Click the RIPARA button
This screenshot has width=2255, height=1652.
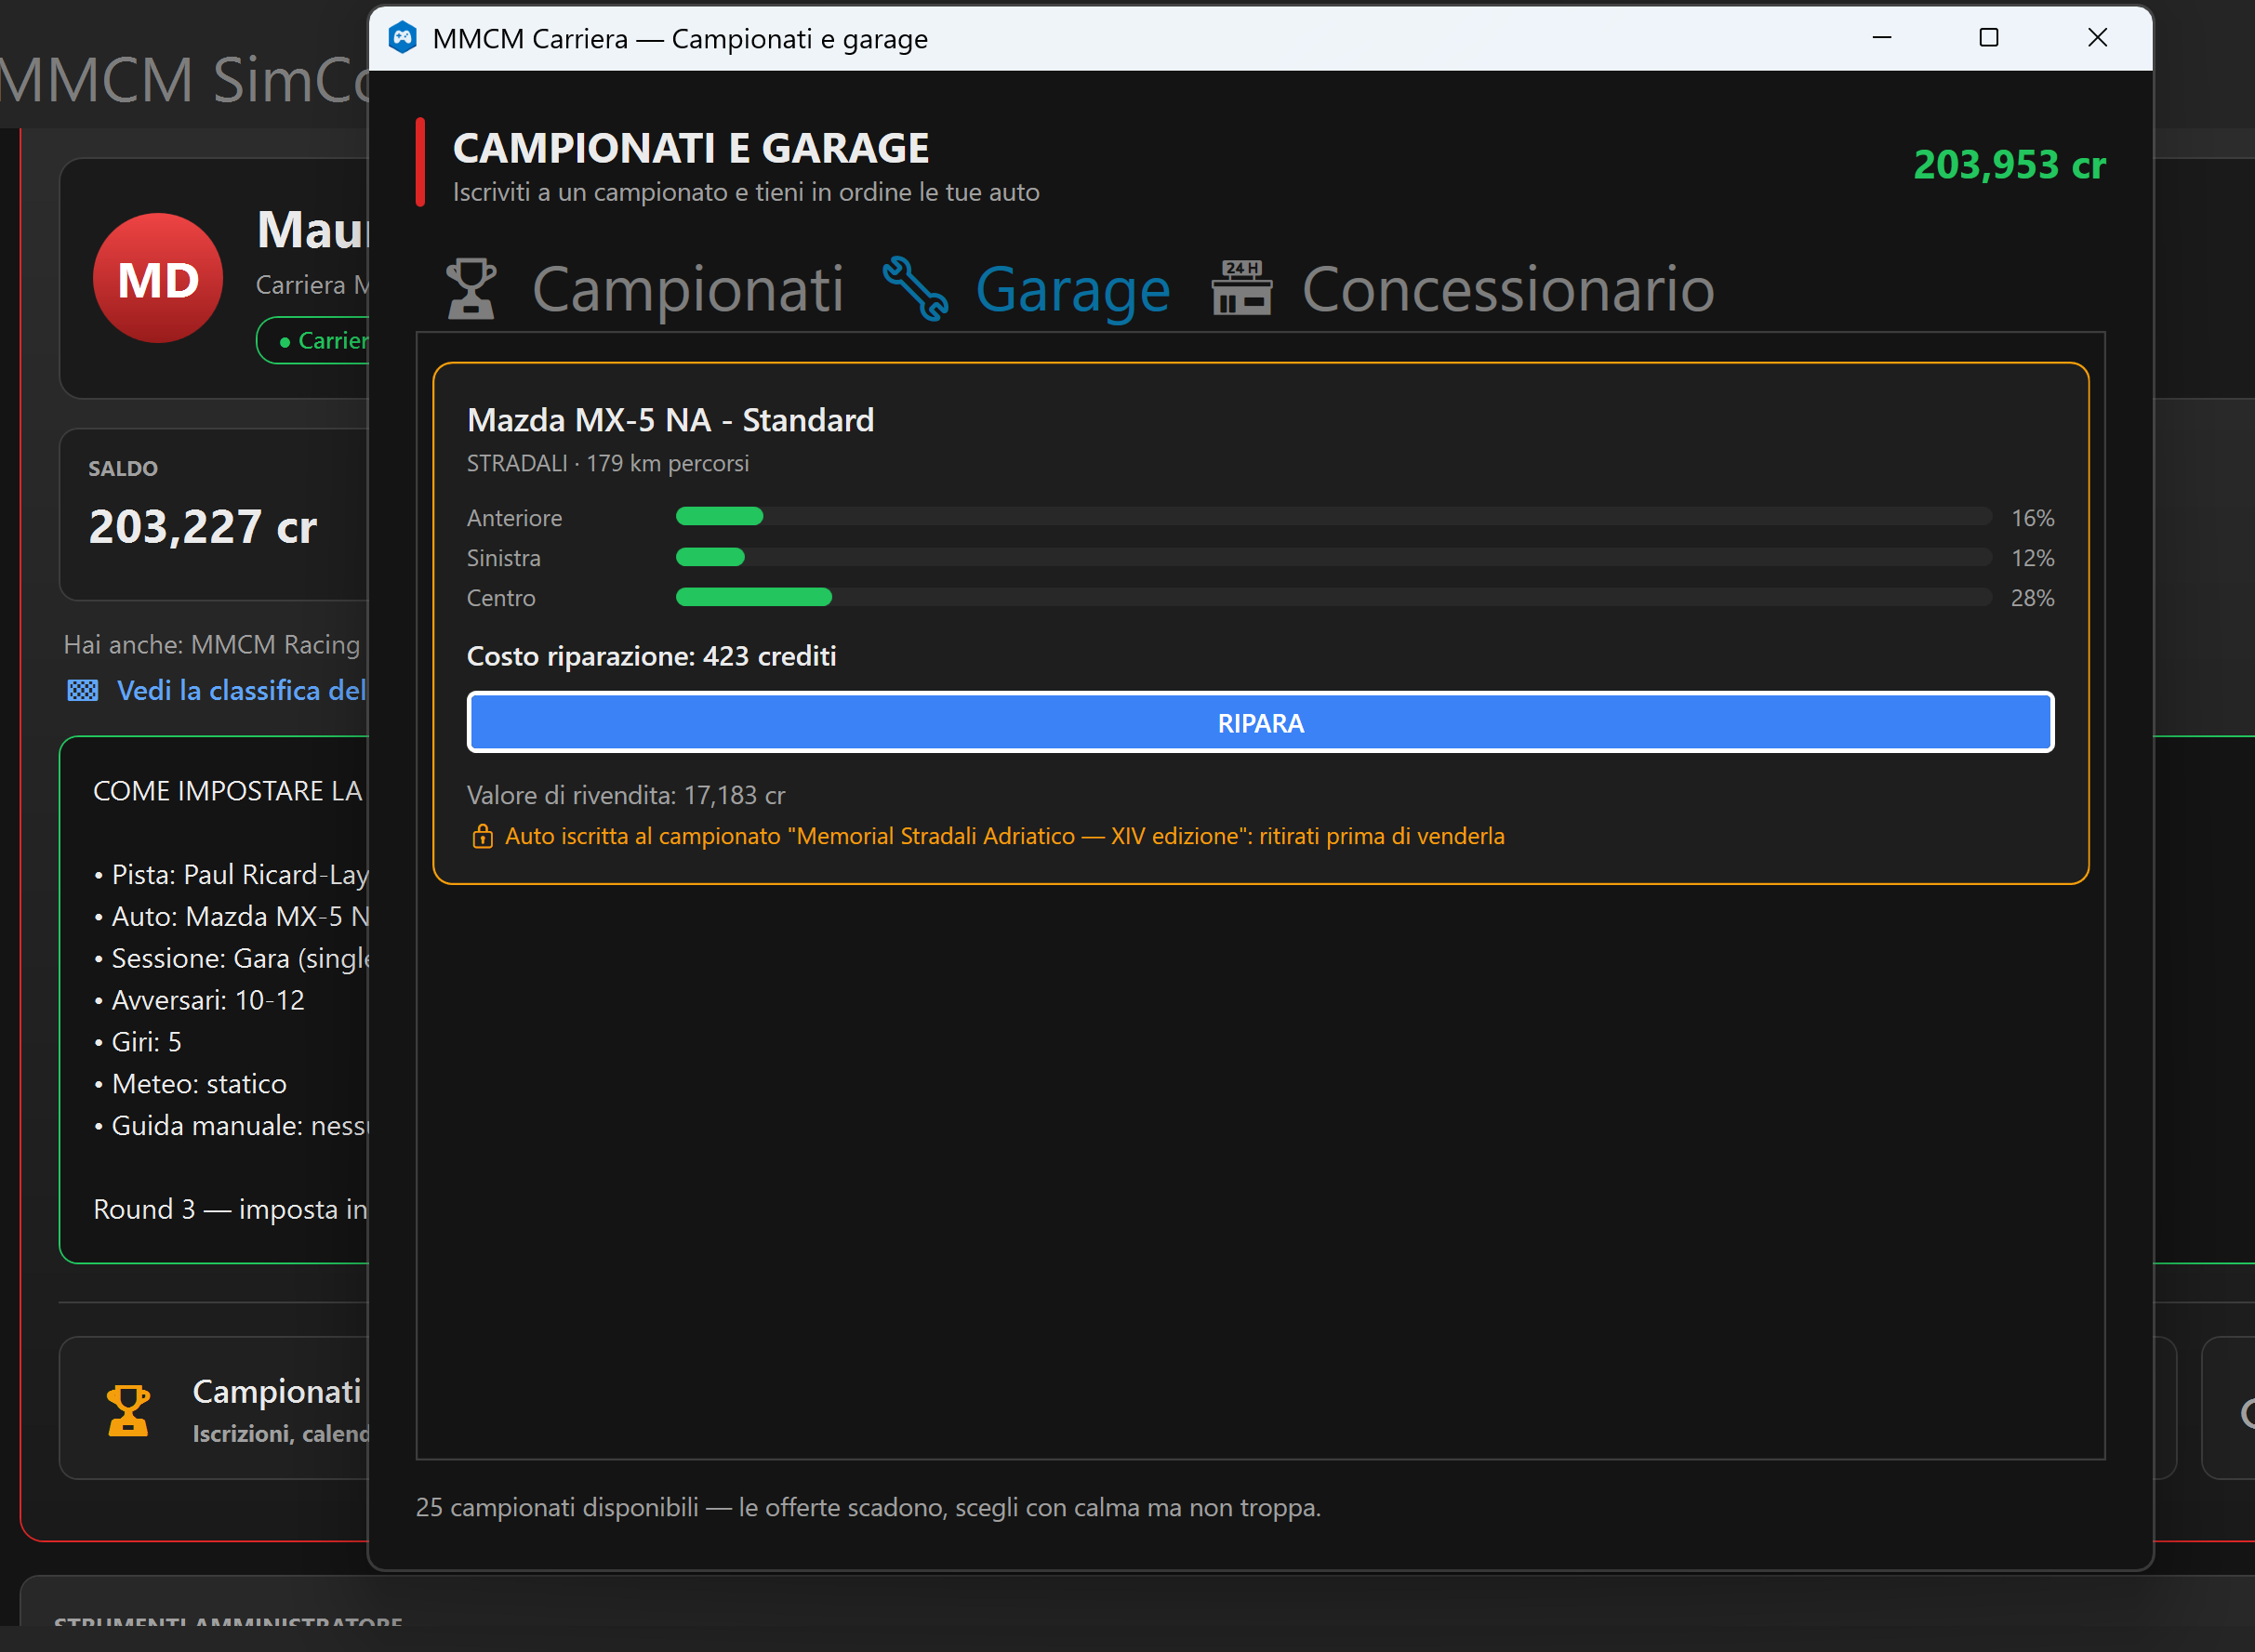tap(1260, 722)
